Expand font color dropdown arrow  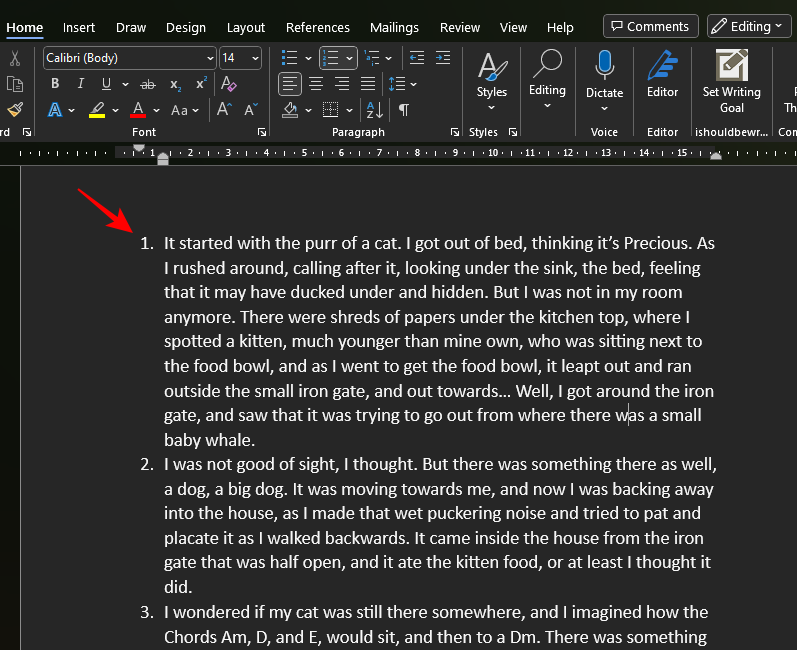pos(157,110)
